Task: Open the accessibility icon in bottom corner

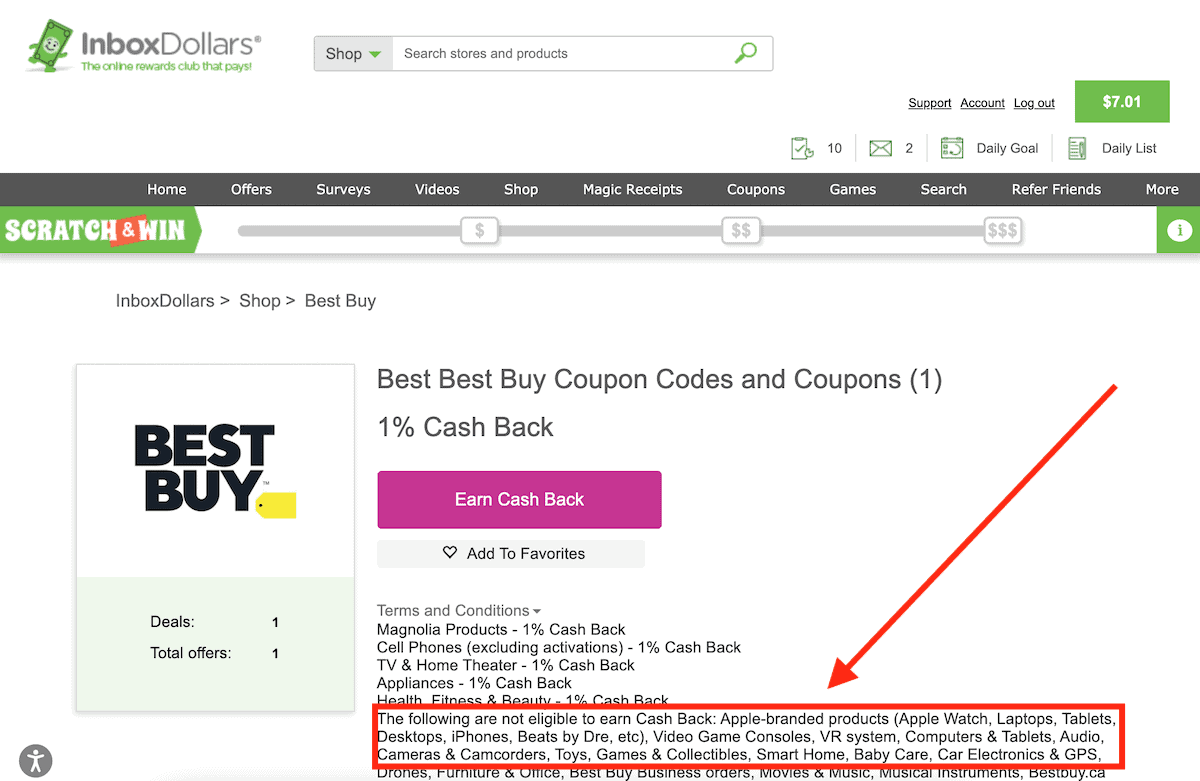Action: pos(36,760)
